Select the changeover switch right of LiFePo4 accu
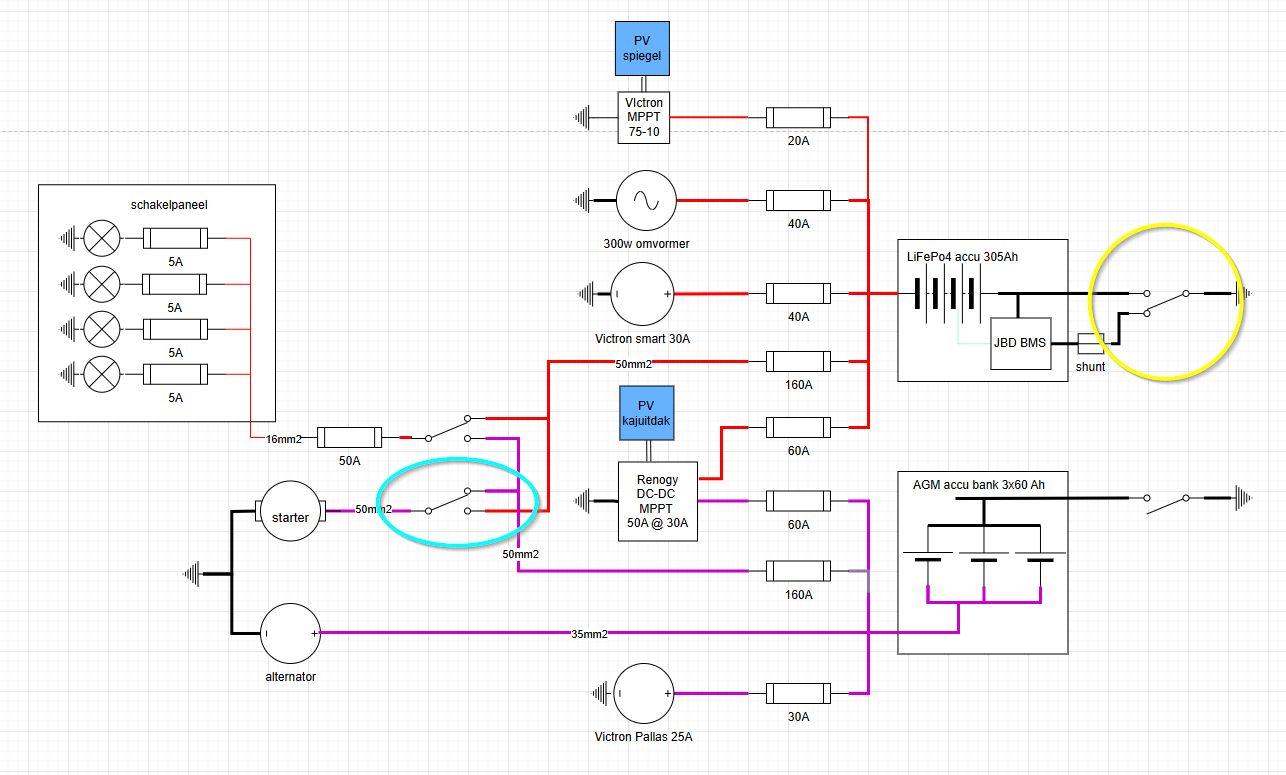 (x=1167, y=301)
